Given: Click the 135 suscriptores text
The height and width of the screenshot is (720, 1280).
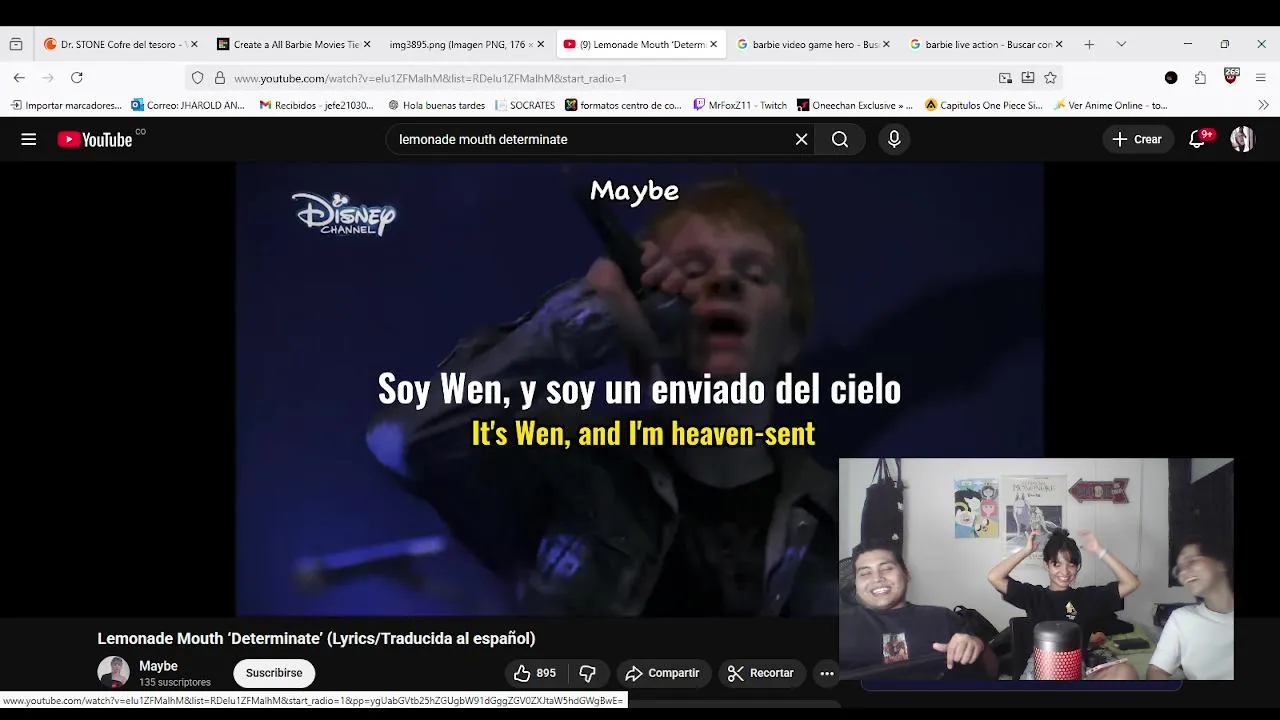Looking at the screenshot, I should (175, 682).
